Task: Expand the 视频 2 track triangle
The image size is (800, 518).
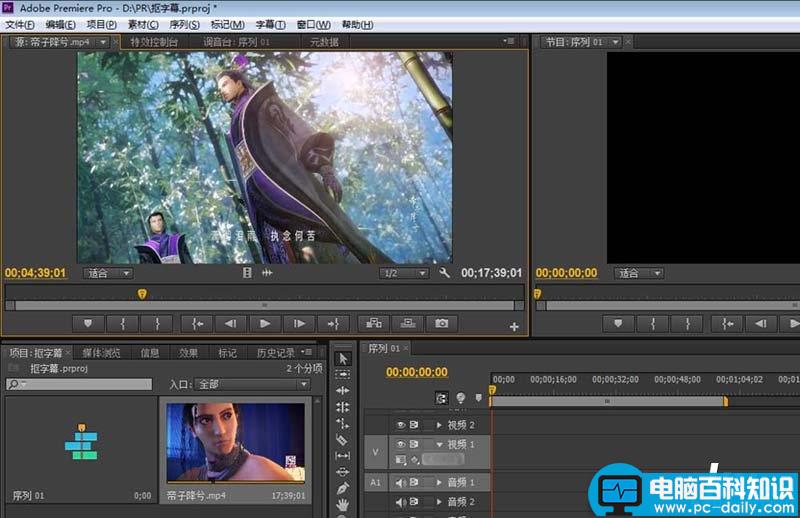Action: (x=437, y=425)
